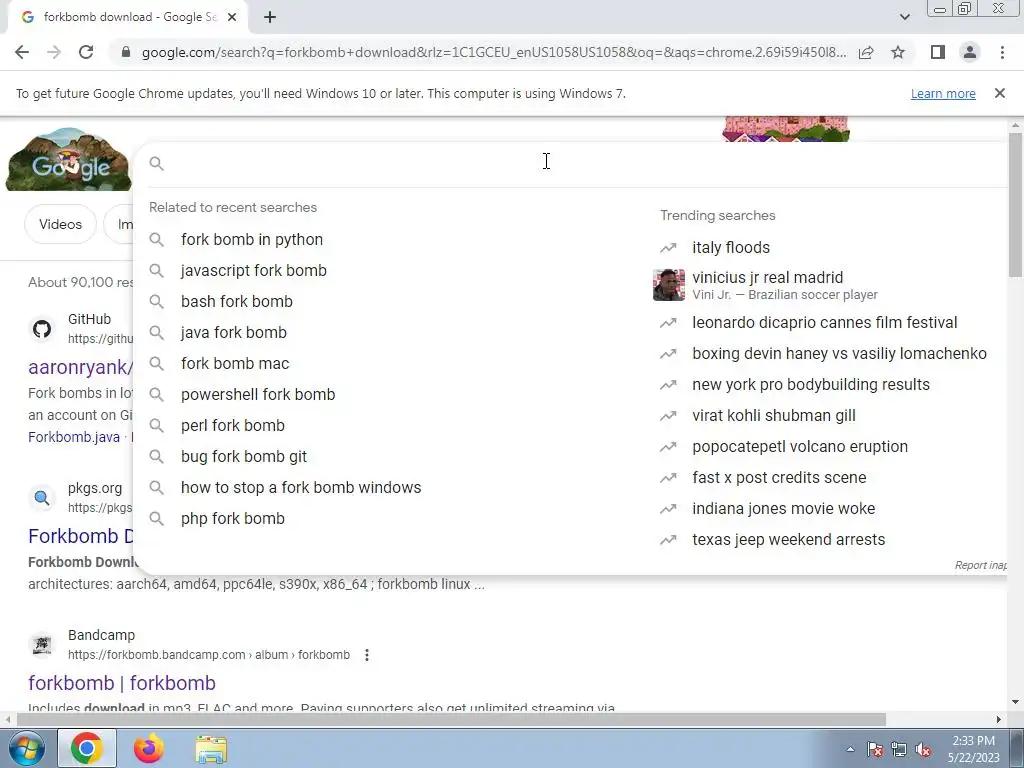
Task: Click the padlock site info icon
Action: (126, 52)
